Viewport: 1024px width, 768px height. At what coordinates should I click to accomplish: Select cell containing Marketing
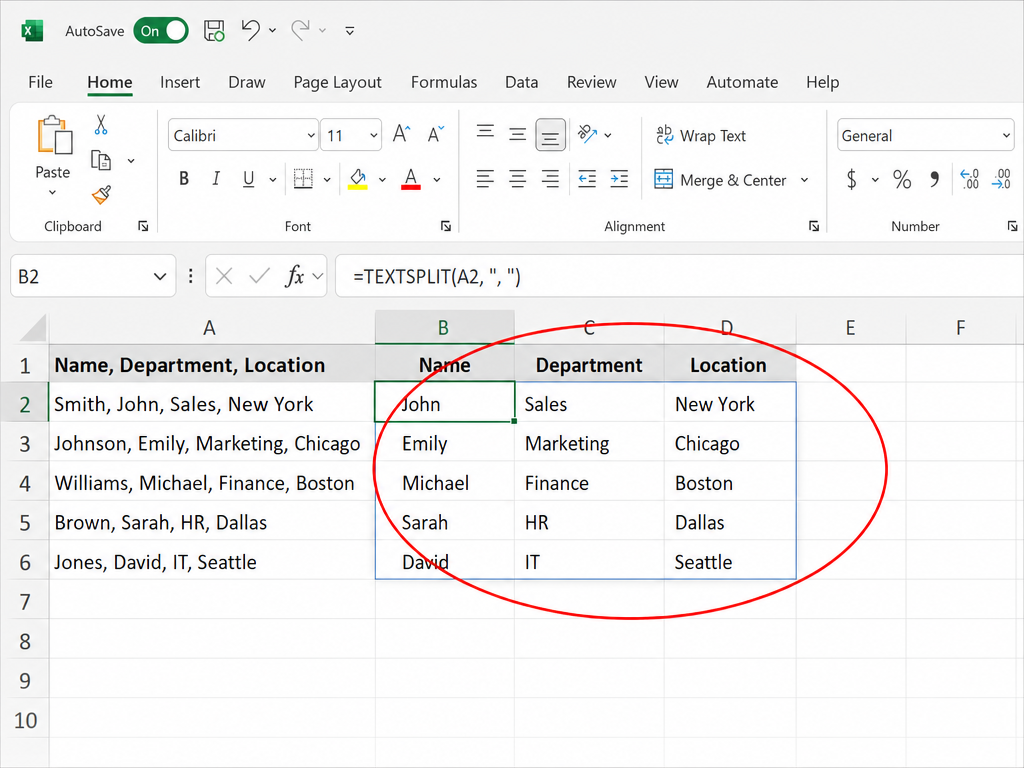tap(589, 443)
